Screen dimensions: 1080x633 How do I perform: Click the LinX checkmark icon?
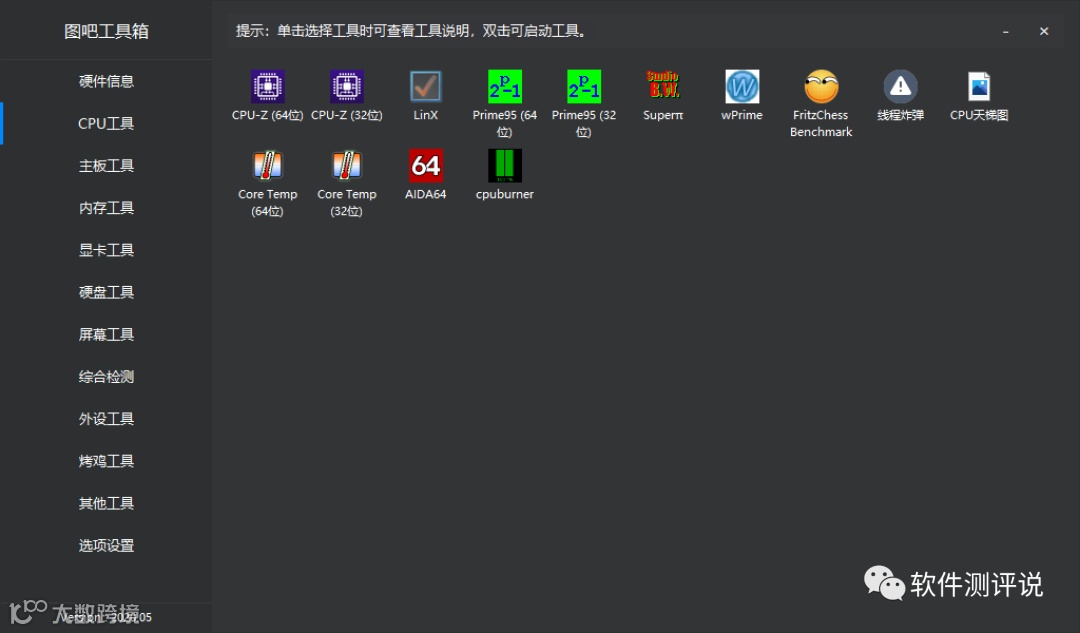pyautogui.click(x=426, y=87)
